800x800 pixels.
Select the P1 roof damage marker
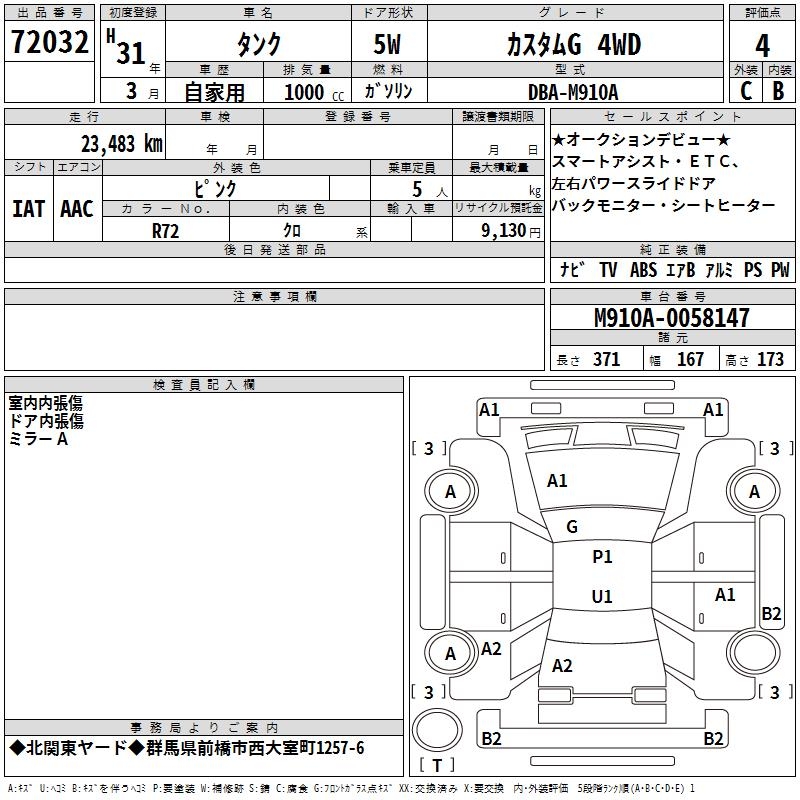[x=602, y=557]
